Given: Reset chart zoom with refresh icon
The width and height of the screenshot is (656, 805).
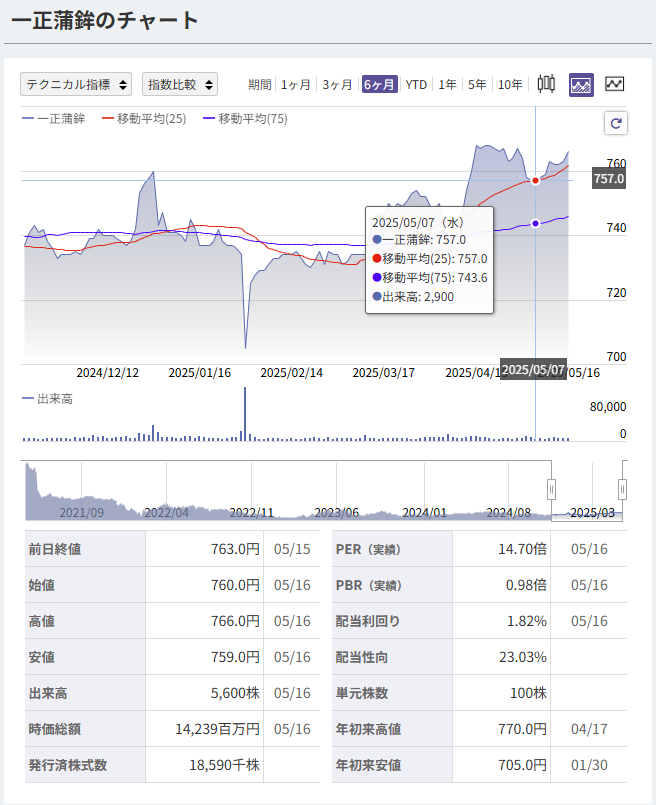Looking at the screenshot, I should tap(616, 123).
